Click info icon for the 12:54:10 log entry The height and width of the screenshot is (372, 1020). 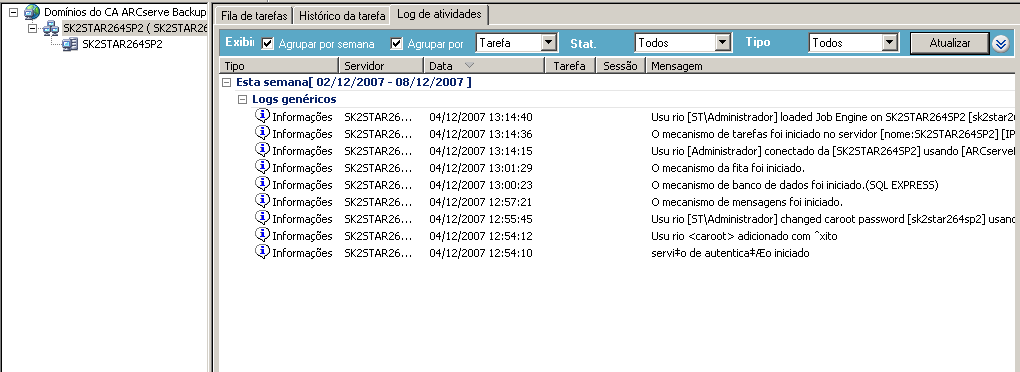tap(262, 251)
